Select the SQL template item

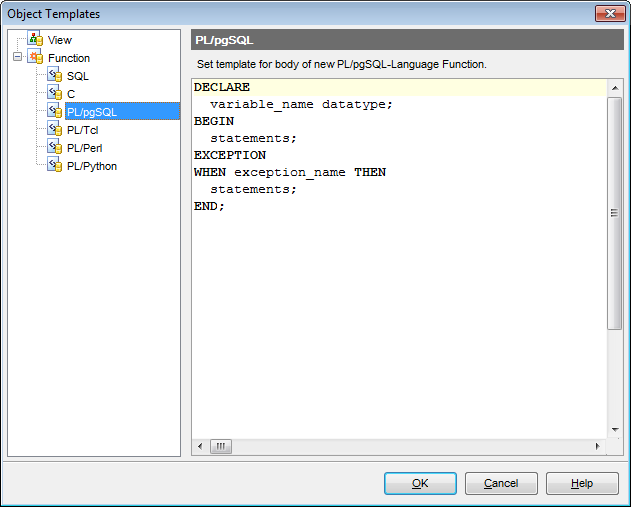pyautogui.click(x=77, y=76)
